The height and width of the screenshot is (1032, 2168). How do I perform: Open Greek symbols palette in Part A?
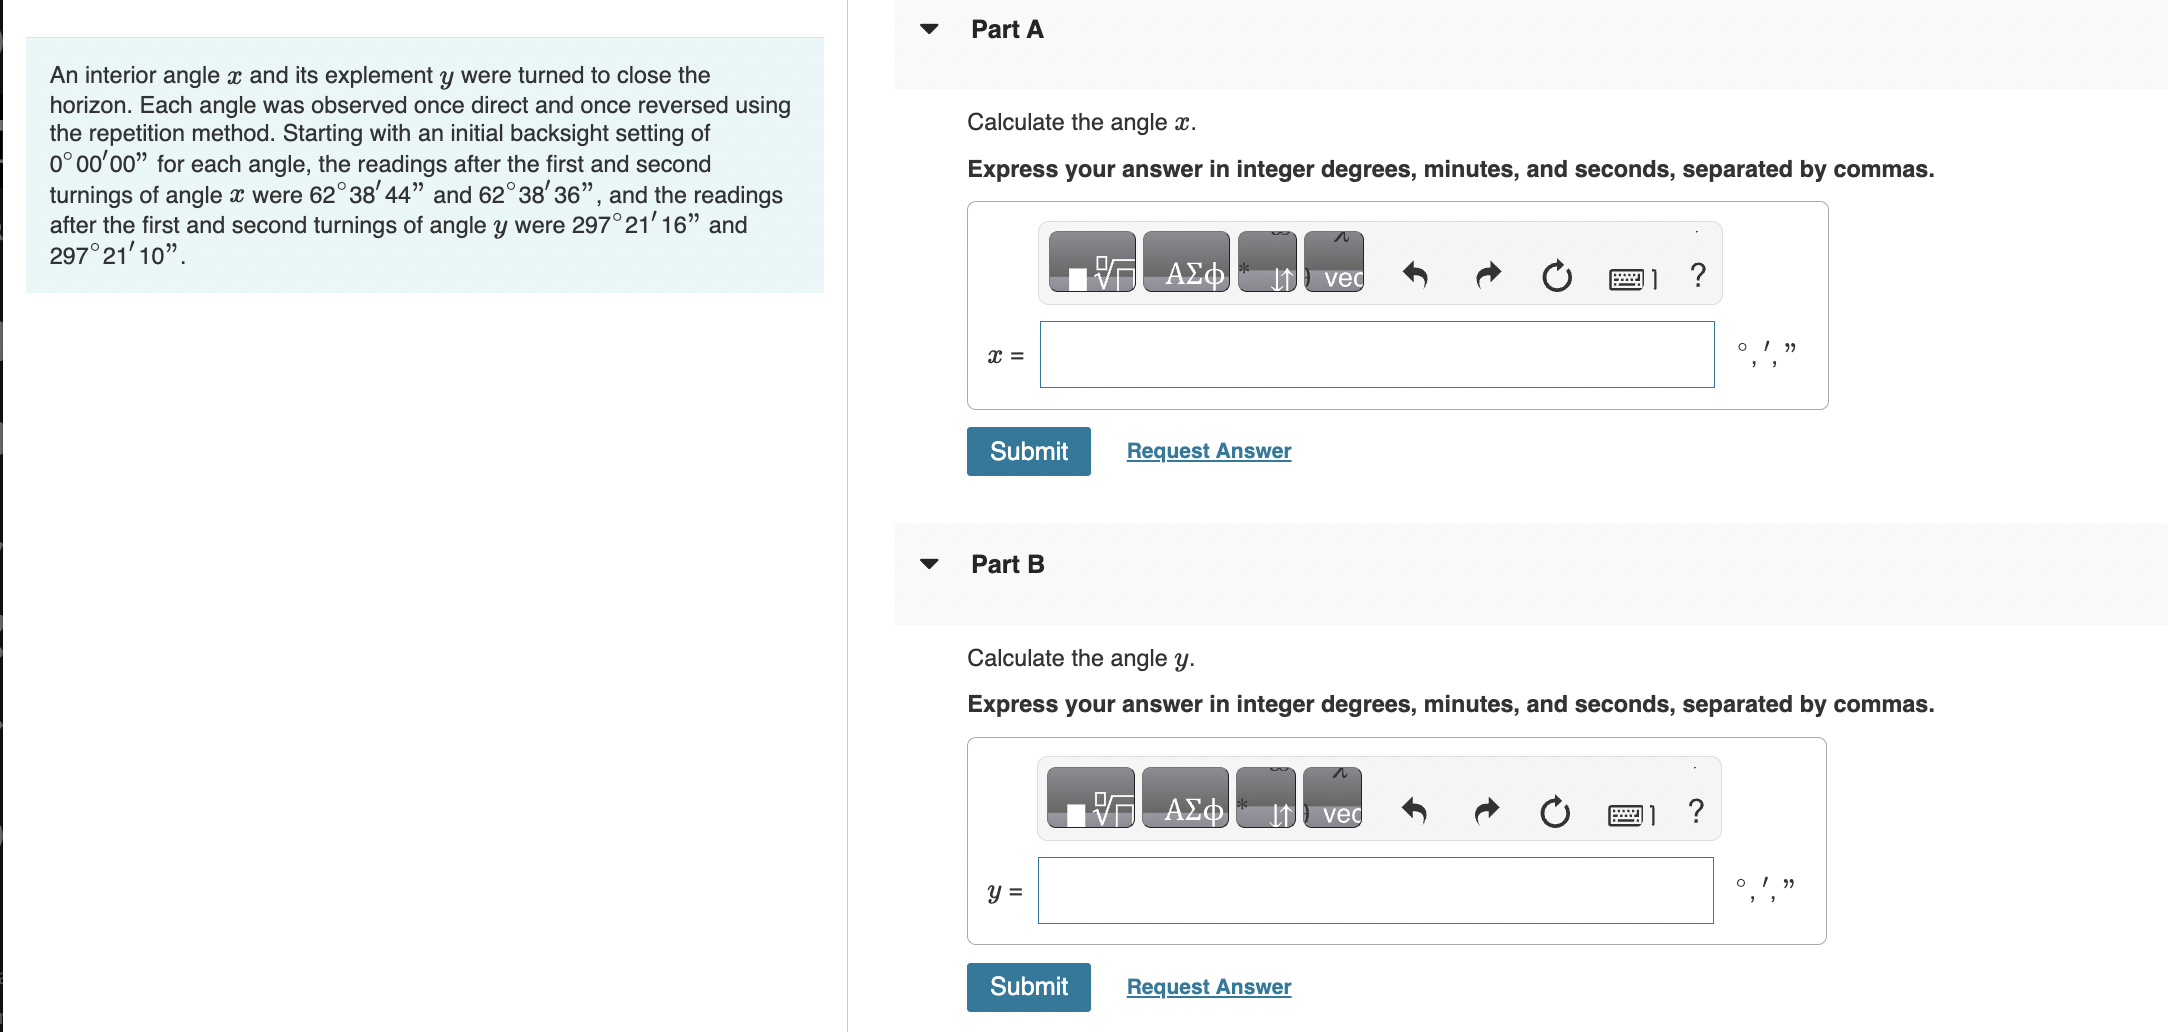point(1186,262)
